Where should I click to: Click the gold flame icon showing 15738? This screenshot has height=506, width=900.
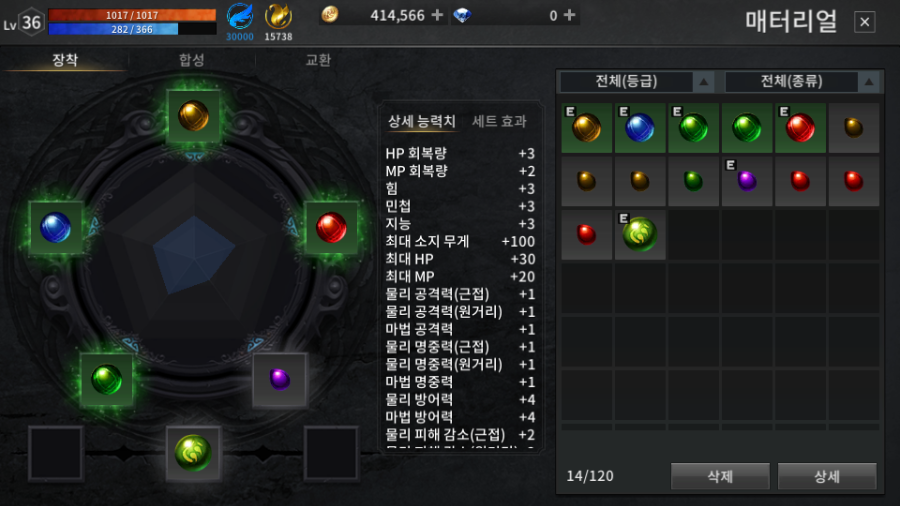pos(278,16)
